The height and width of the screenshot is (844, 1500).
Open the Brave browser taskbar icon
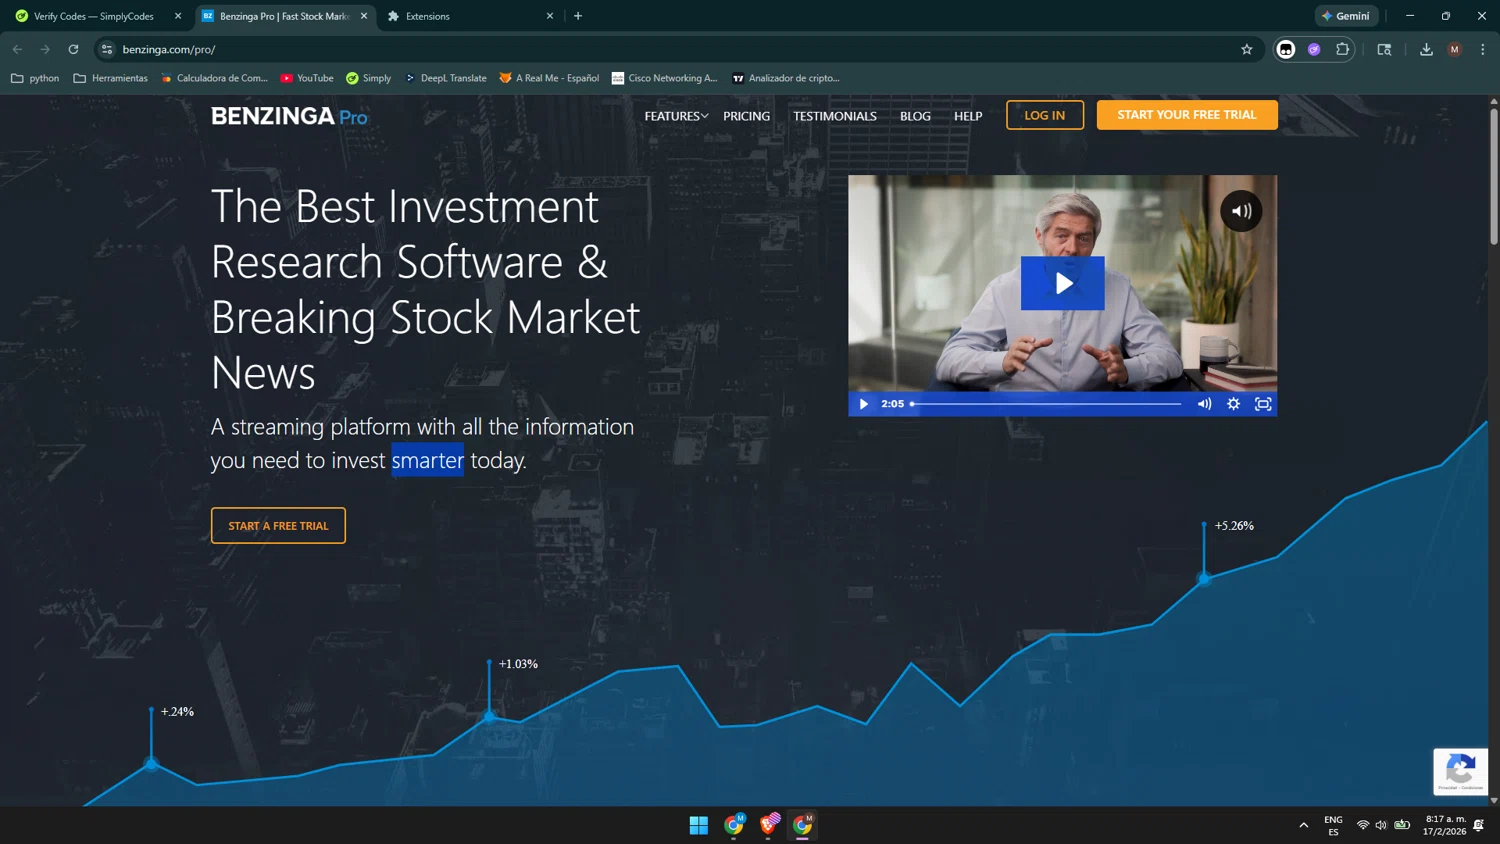point(769,825)
